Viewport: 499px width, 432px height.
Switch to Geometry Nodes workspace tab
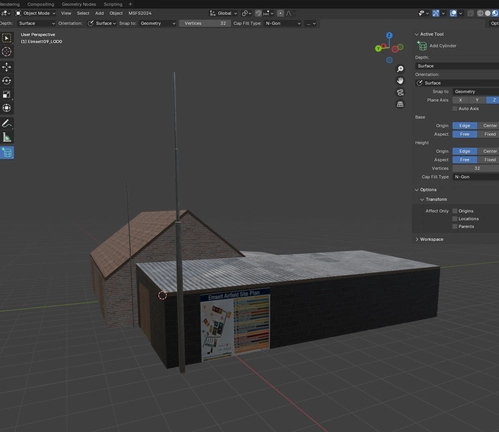point(79,4)
